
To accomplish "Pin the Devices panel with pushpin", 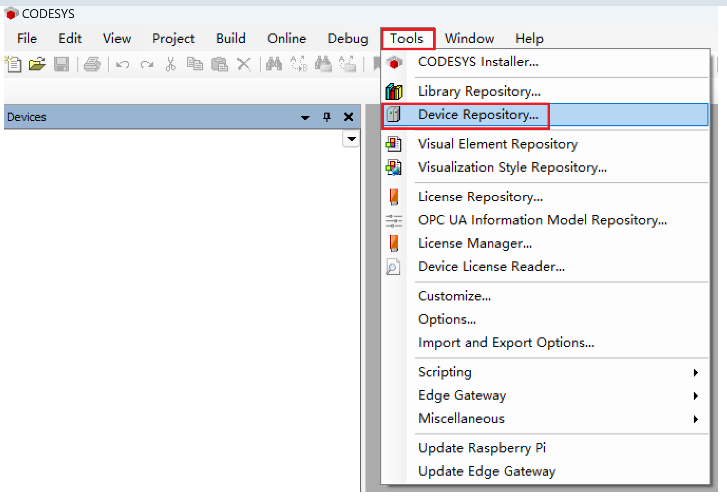I will pos(326,117).
